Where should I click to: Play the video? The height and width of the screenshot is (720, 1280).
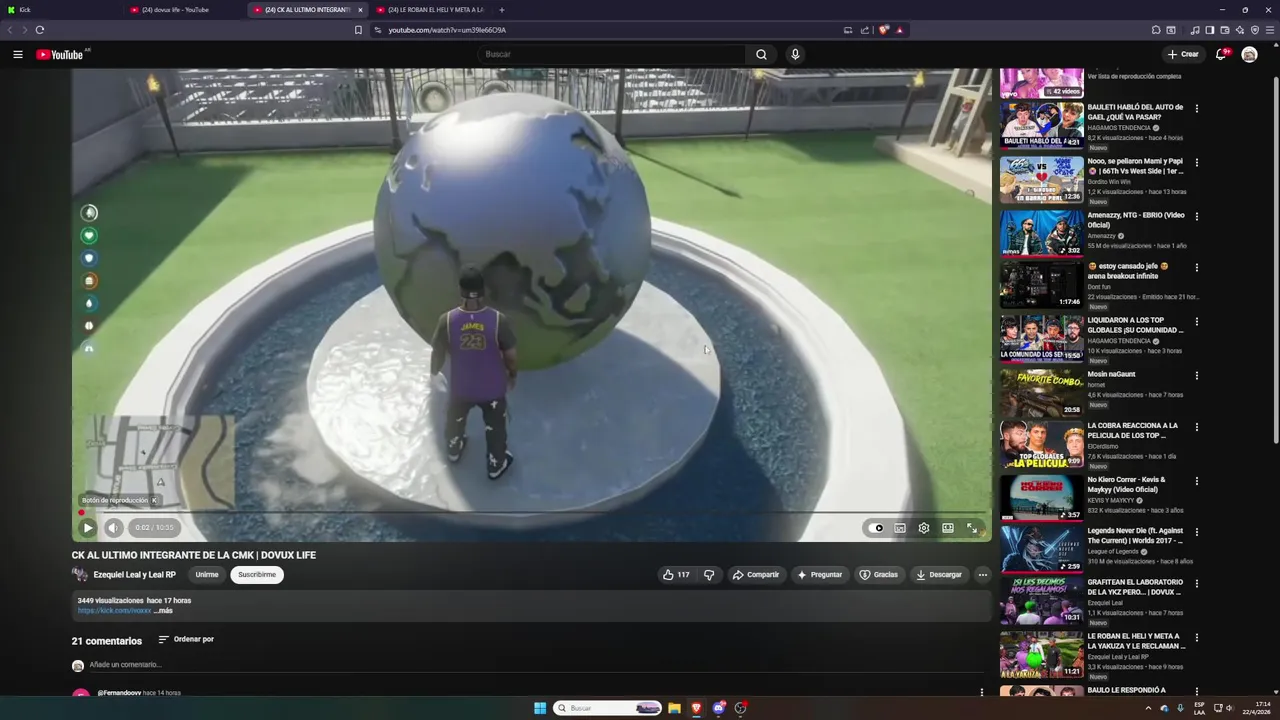(x=88, y=528)
